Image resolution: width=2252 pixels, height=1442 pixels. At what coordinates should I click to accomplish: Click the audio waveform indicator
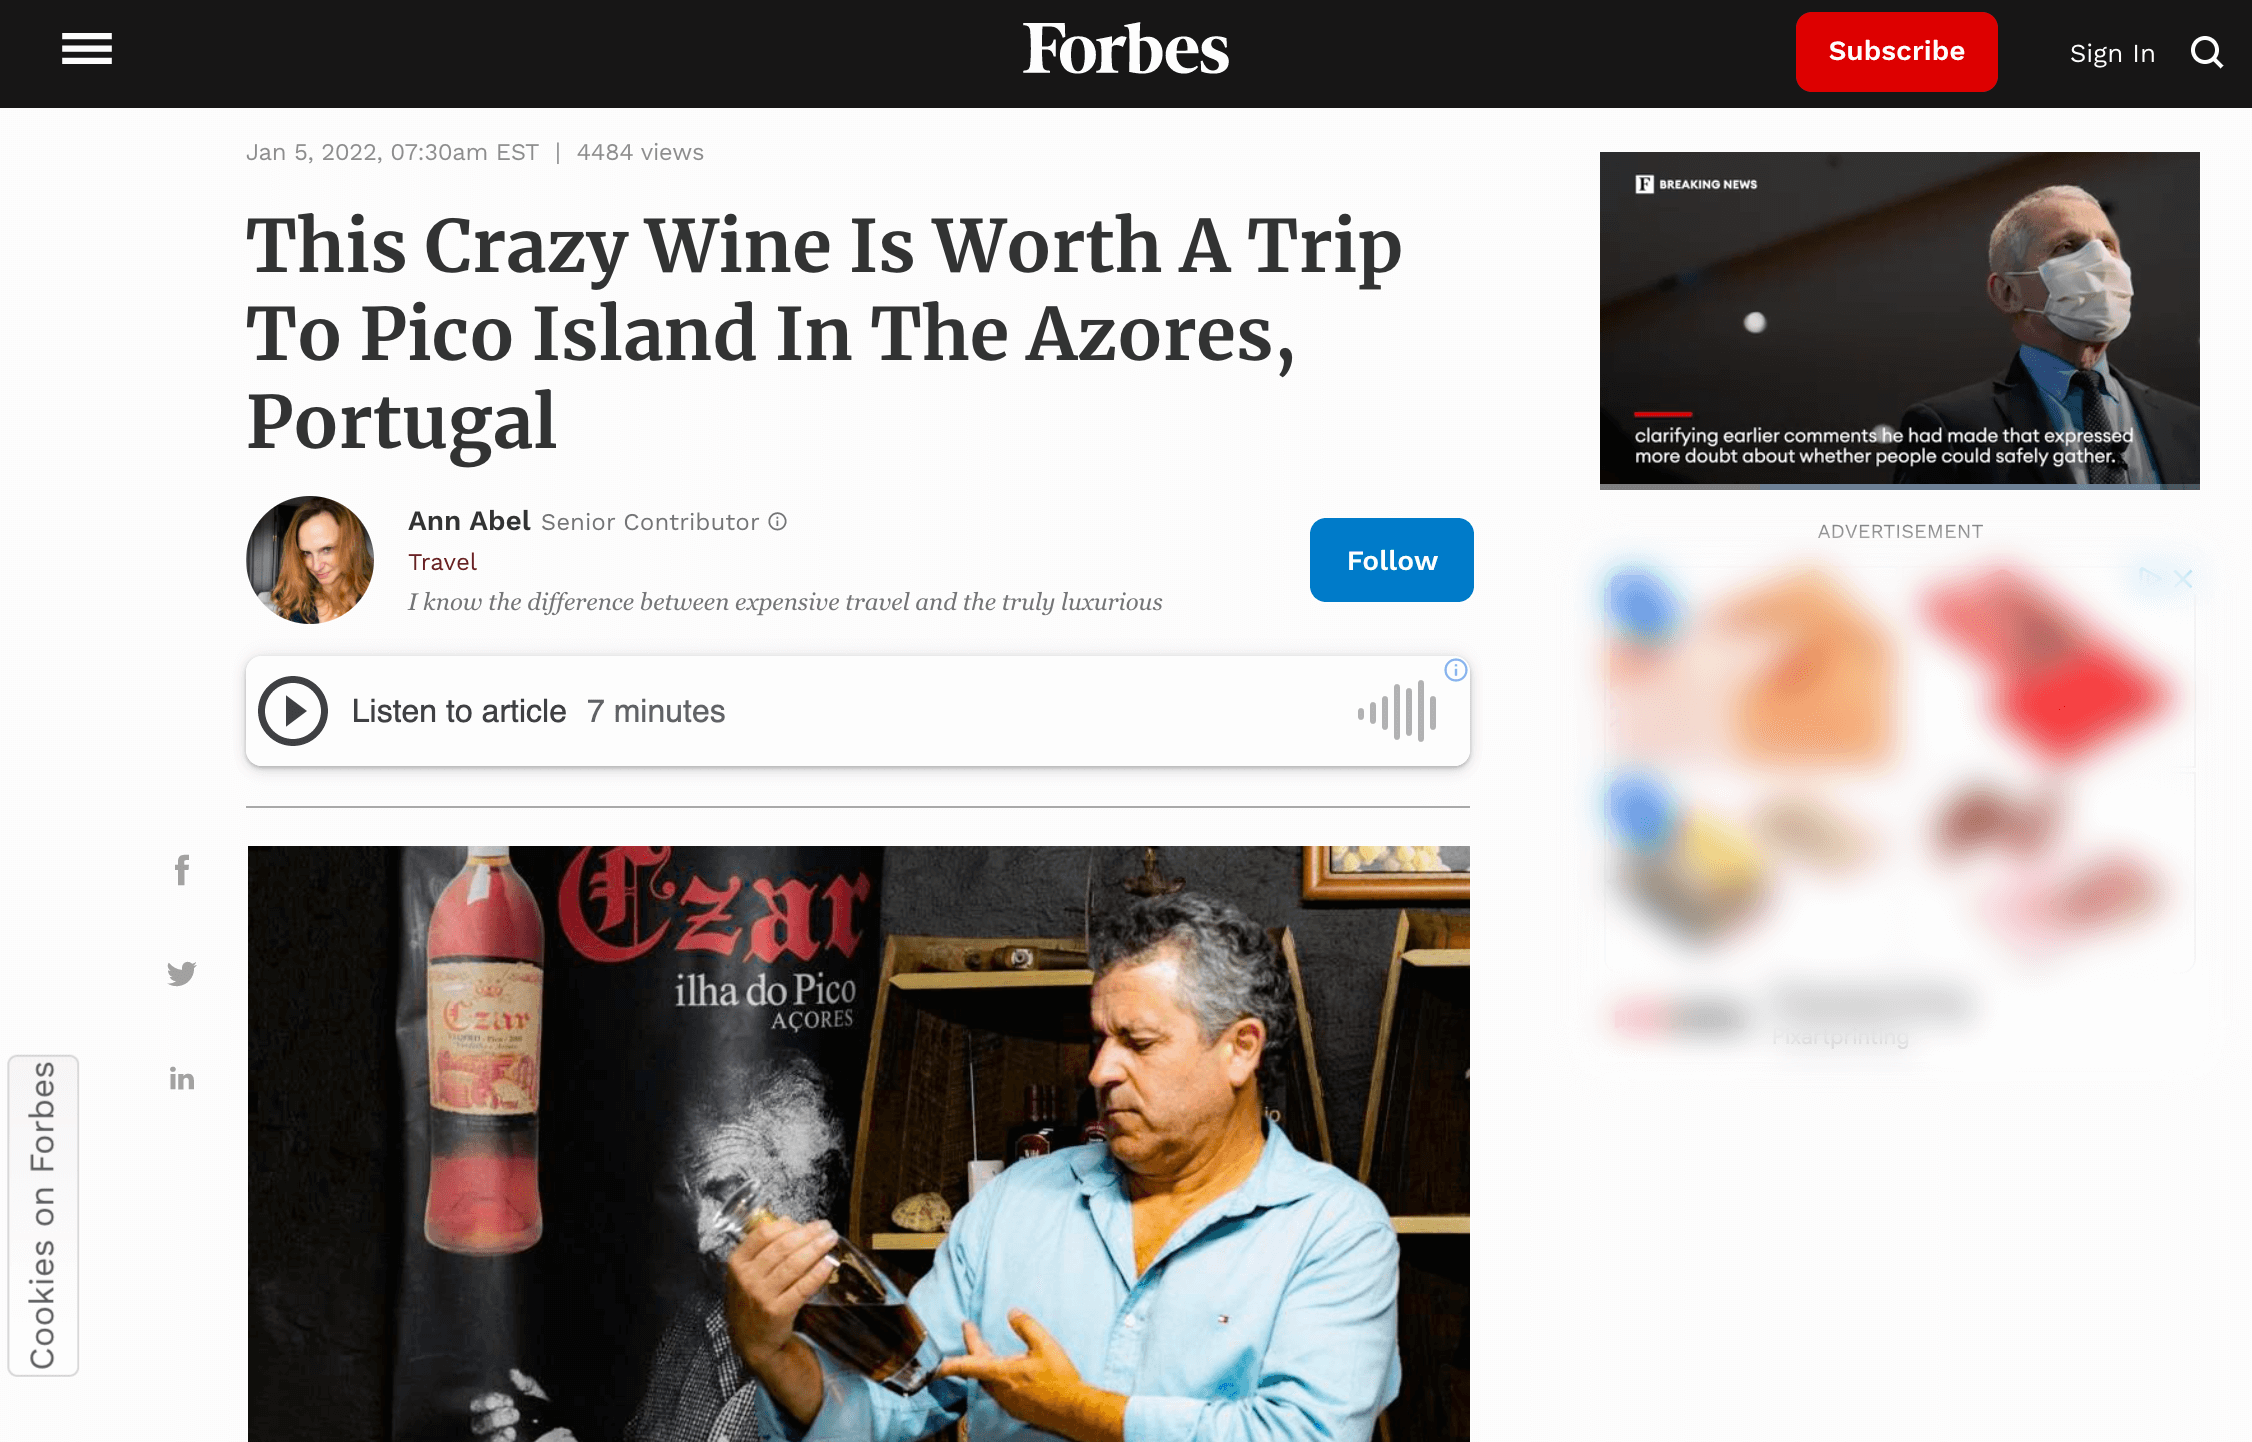1397,711
